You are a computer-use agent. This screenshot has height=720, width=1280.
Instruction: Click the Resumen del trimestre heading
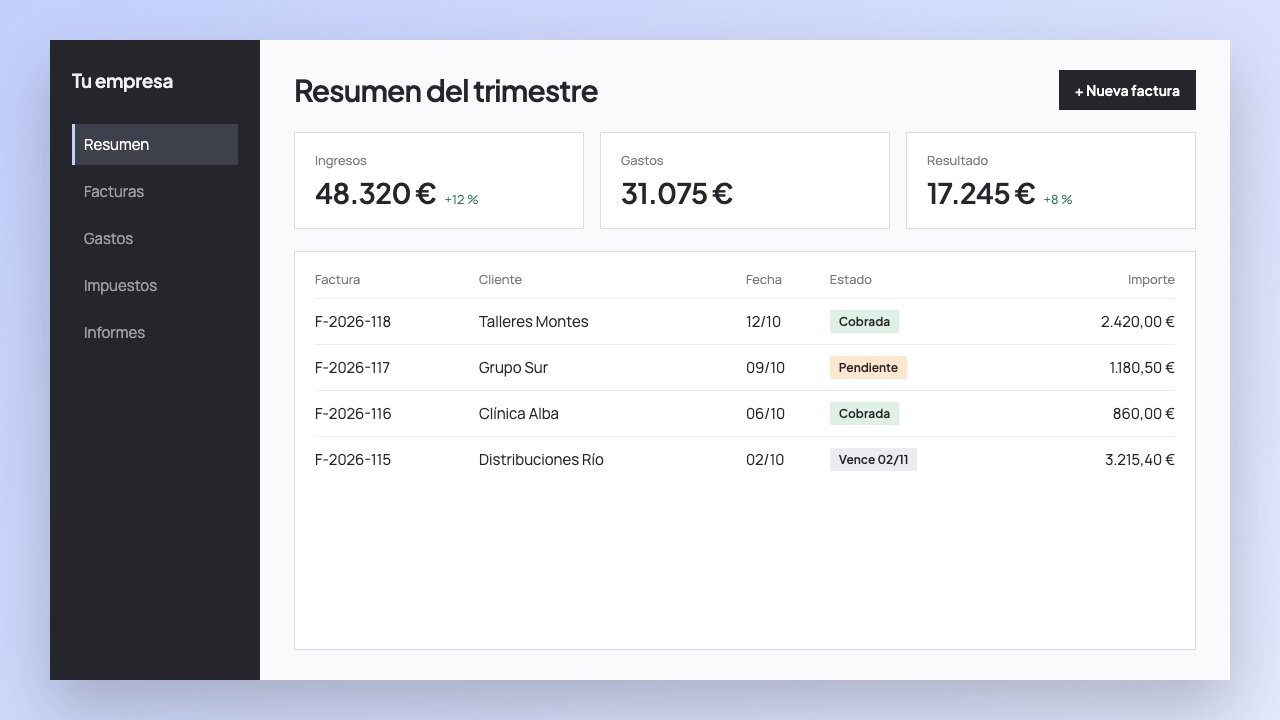point(446,91)
